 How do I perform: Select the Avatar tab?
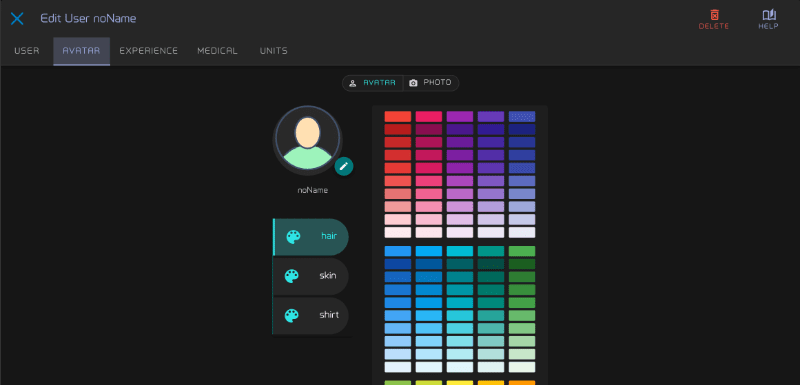[x=81, y=51]
